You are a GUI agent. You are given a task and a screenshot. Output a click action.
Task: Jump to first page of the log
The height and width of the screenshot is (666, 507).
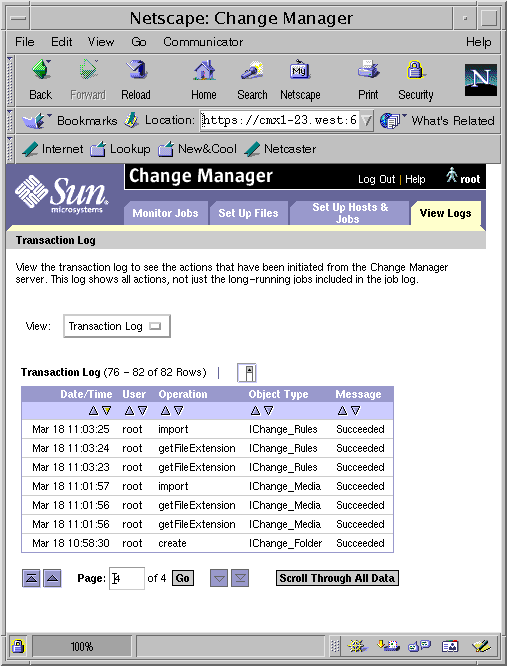coord(31,578)
